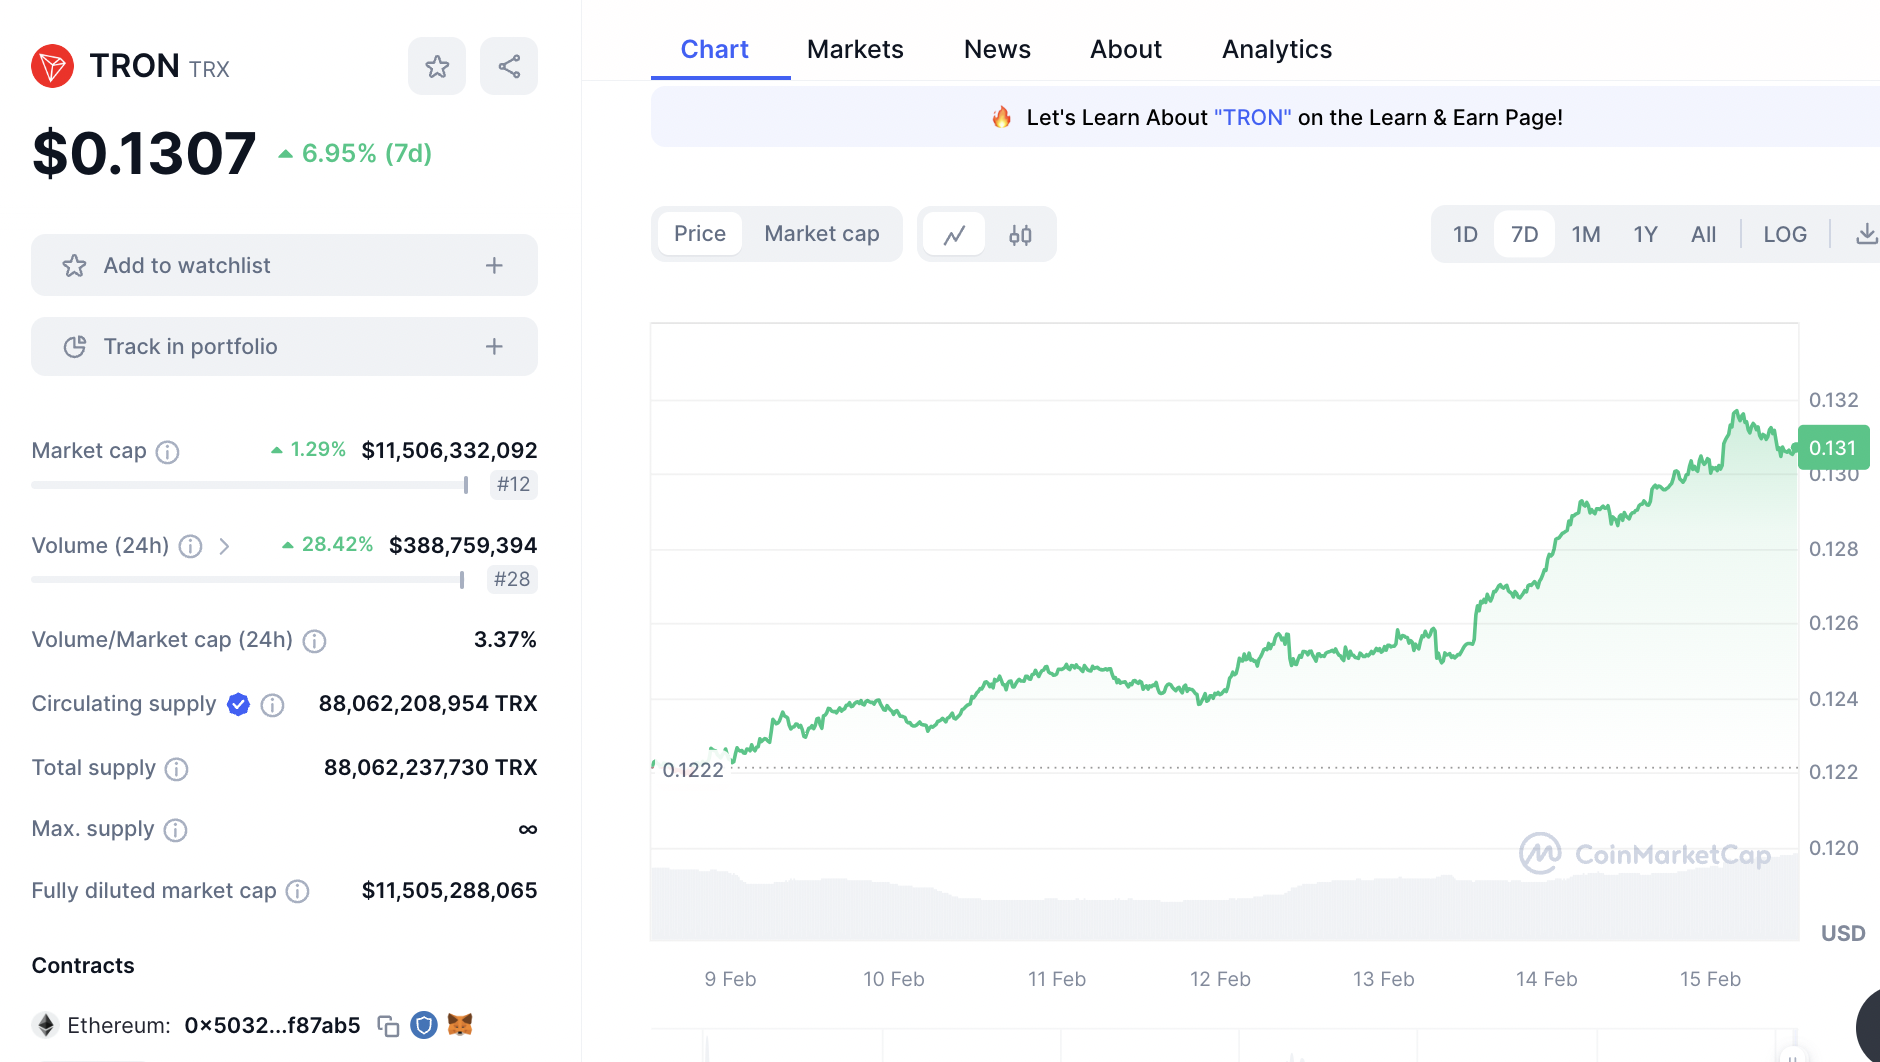Open Market cap info tooltip icon
Viewport: 1880px width, 1062px height.
pyautogui.click(x=168, y=452)
